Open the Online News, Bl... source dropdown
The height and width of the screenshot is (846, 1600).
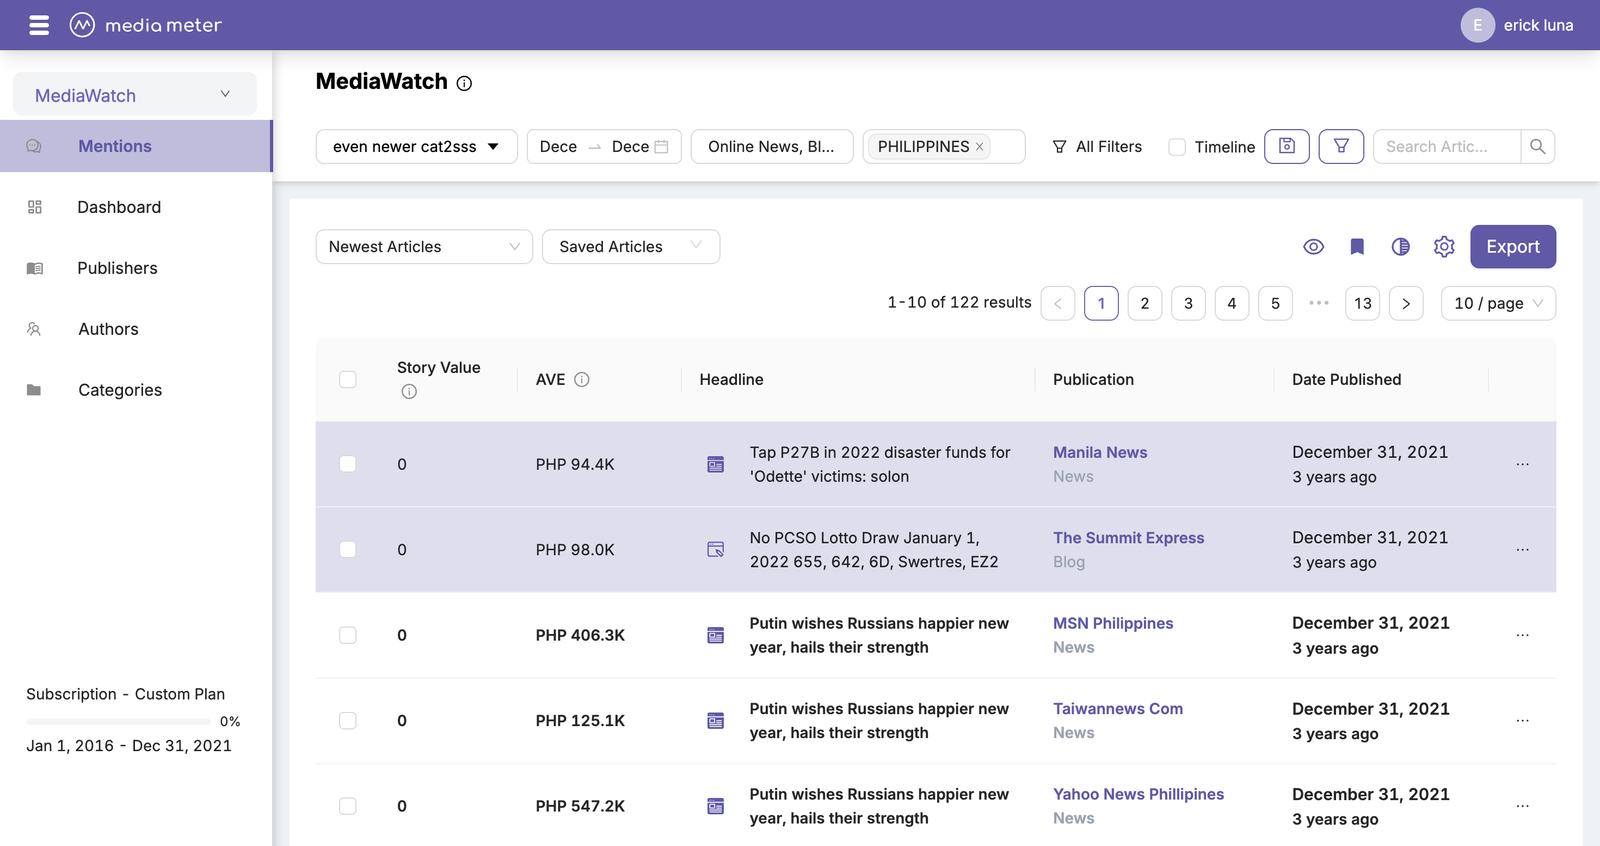click(772, 146)
